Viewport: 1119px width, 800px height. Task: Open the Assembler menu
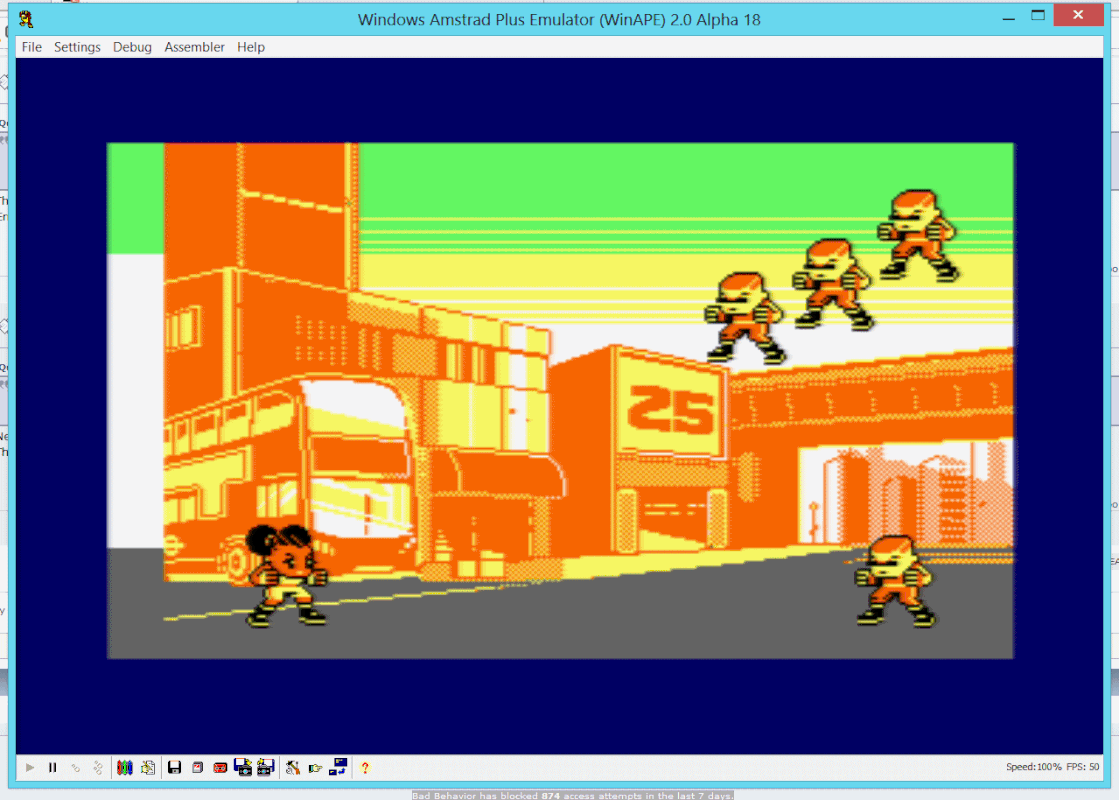[194, 47]
